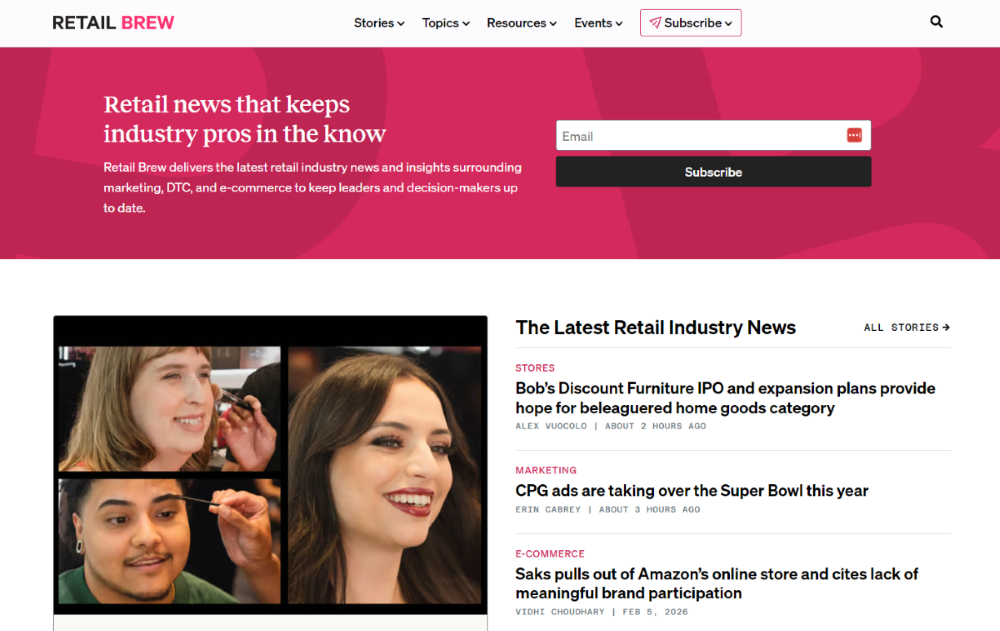The image size is (1000, 631).
Task: Click the paper plane icon in navigation bar
Action: 655,23
